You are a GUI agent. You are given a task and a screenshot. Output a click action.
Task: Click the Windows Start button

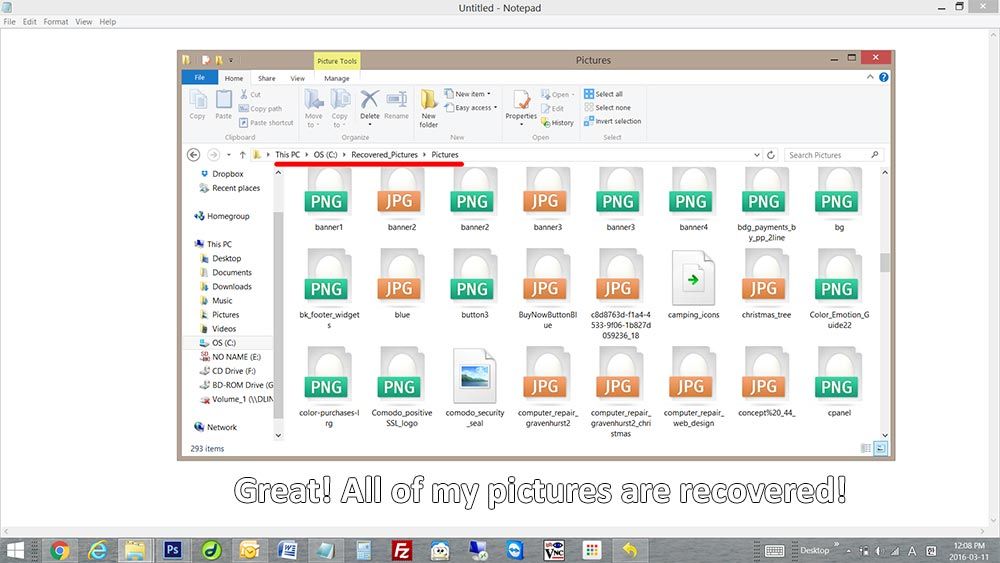pos(15,550)
